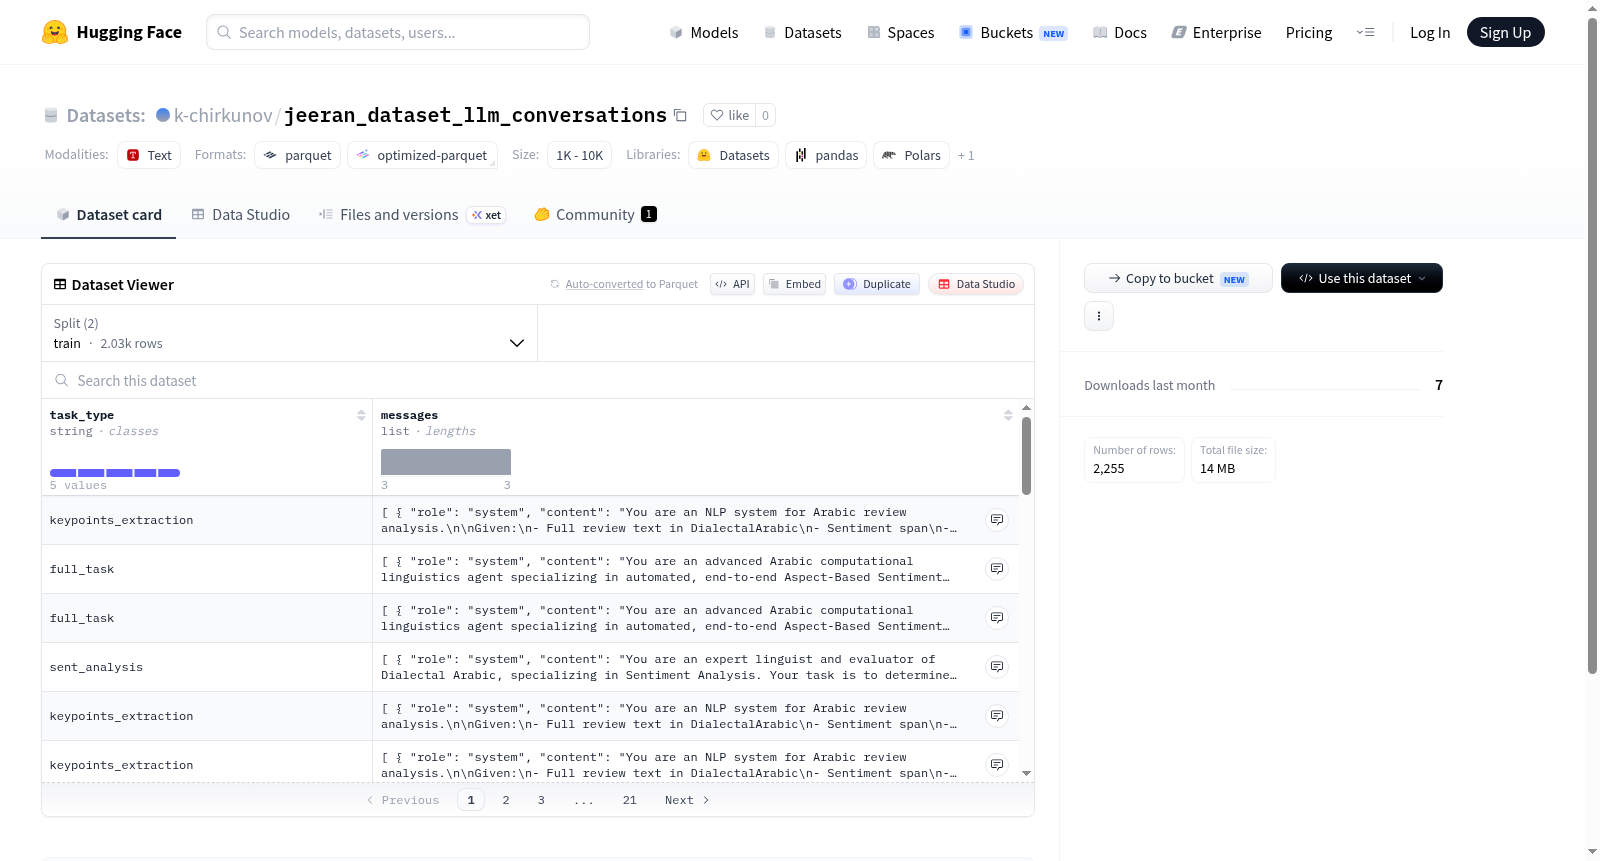Screen dimensions: 1600x861
Task: Click the Copy to bucket button
Action: tap(1178, 278)
